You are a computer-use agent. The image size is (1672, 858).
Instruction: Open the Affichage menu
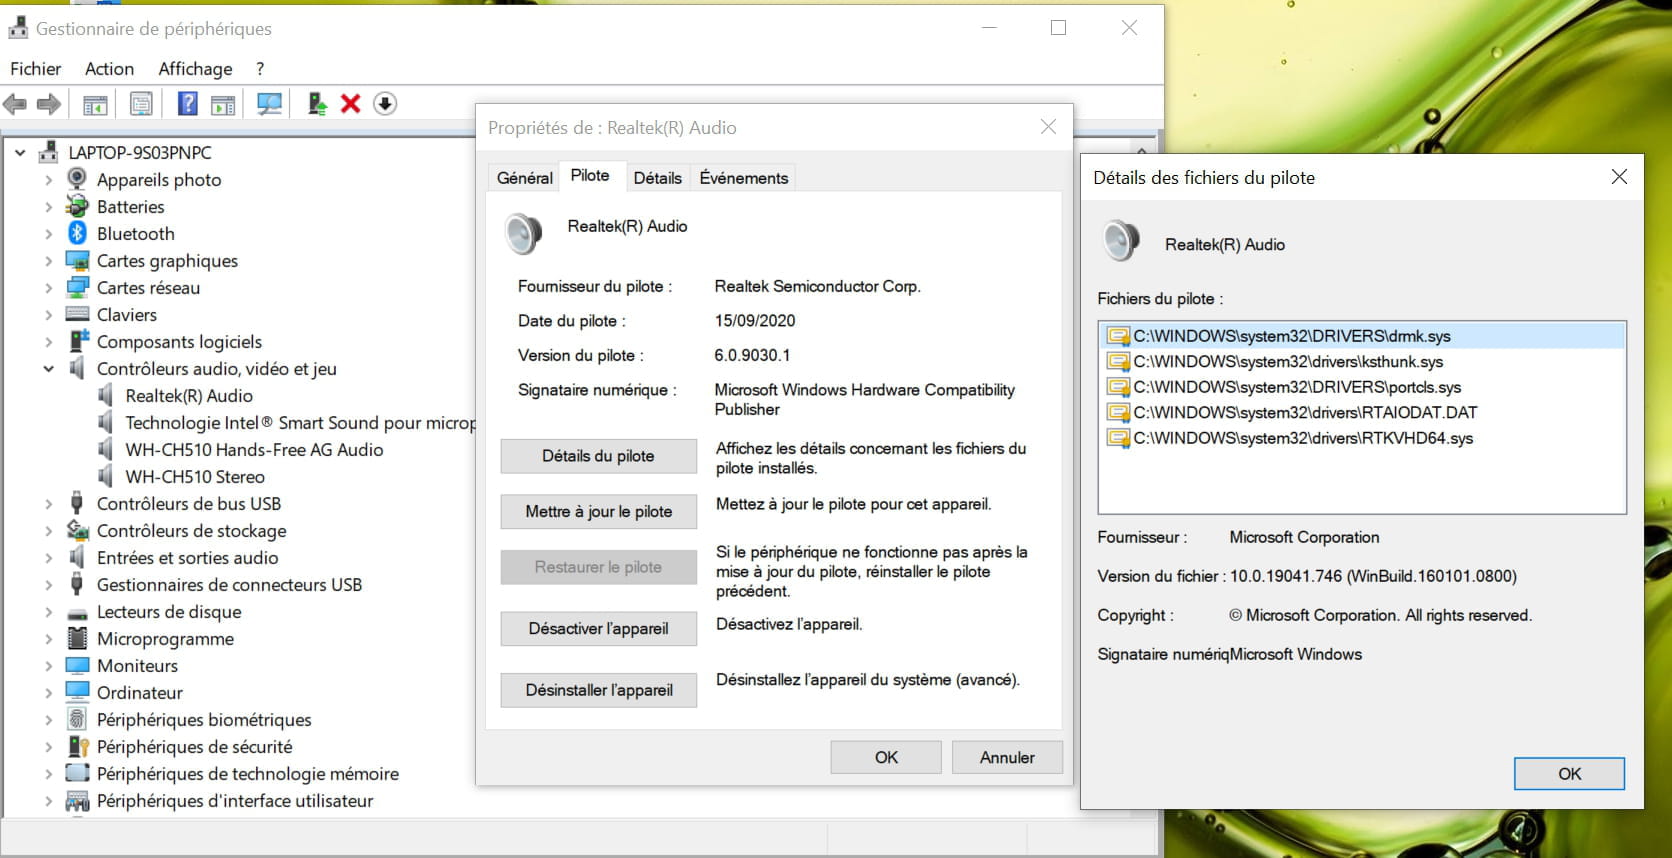[195, 68]
